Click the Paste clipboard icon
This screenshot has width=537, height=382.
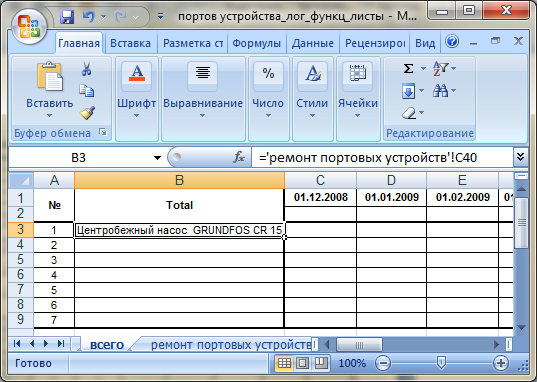pos(49,77)
